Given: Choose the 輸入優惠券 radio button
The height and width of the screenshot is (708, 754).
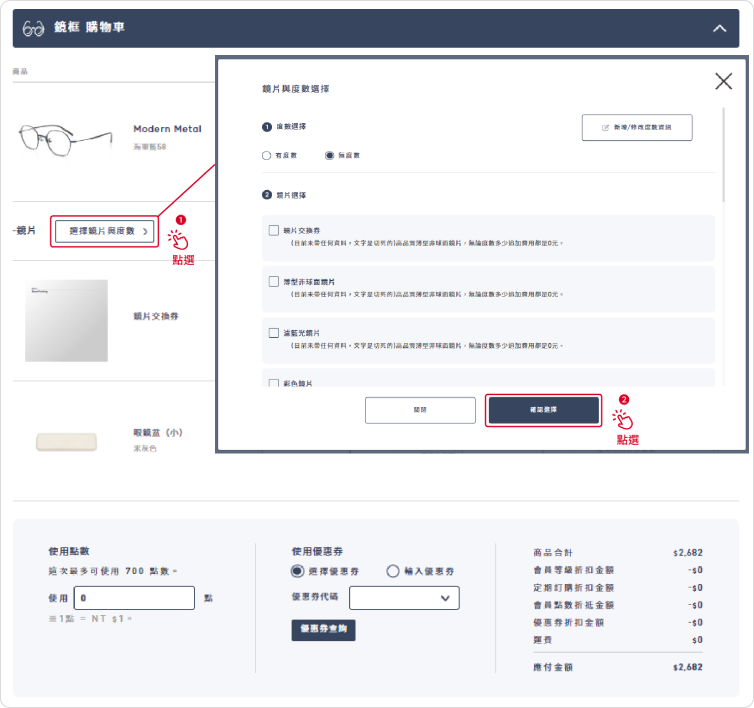Looking at the screenshot, I should [x=393, y=571].
